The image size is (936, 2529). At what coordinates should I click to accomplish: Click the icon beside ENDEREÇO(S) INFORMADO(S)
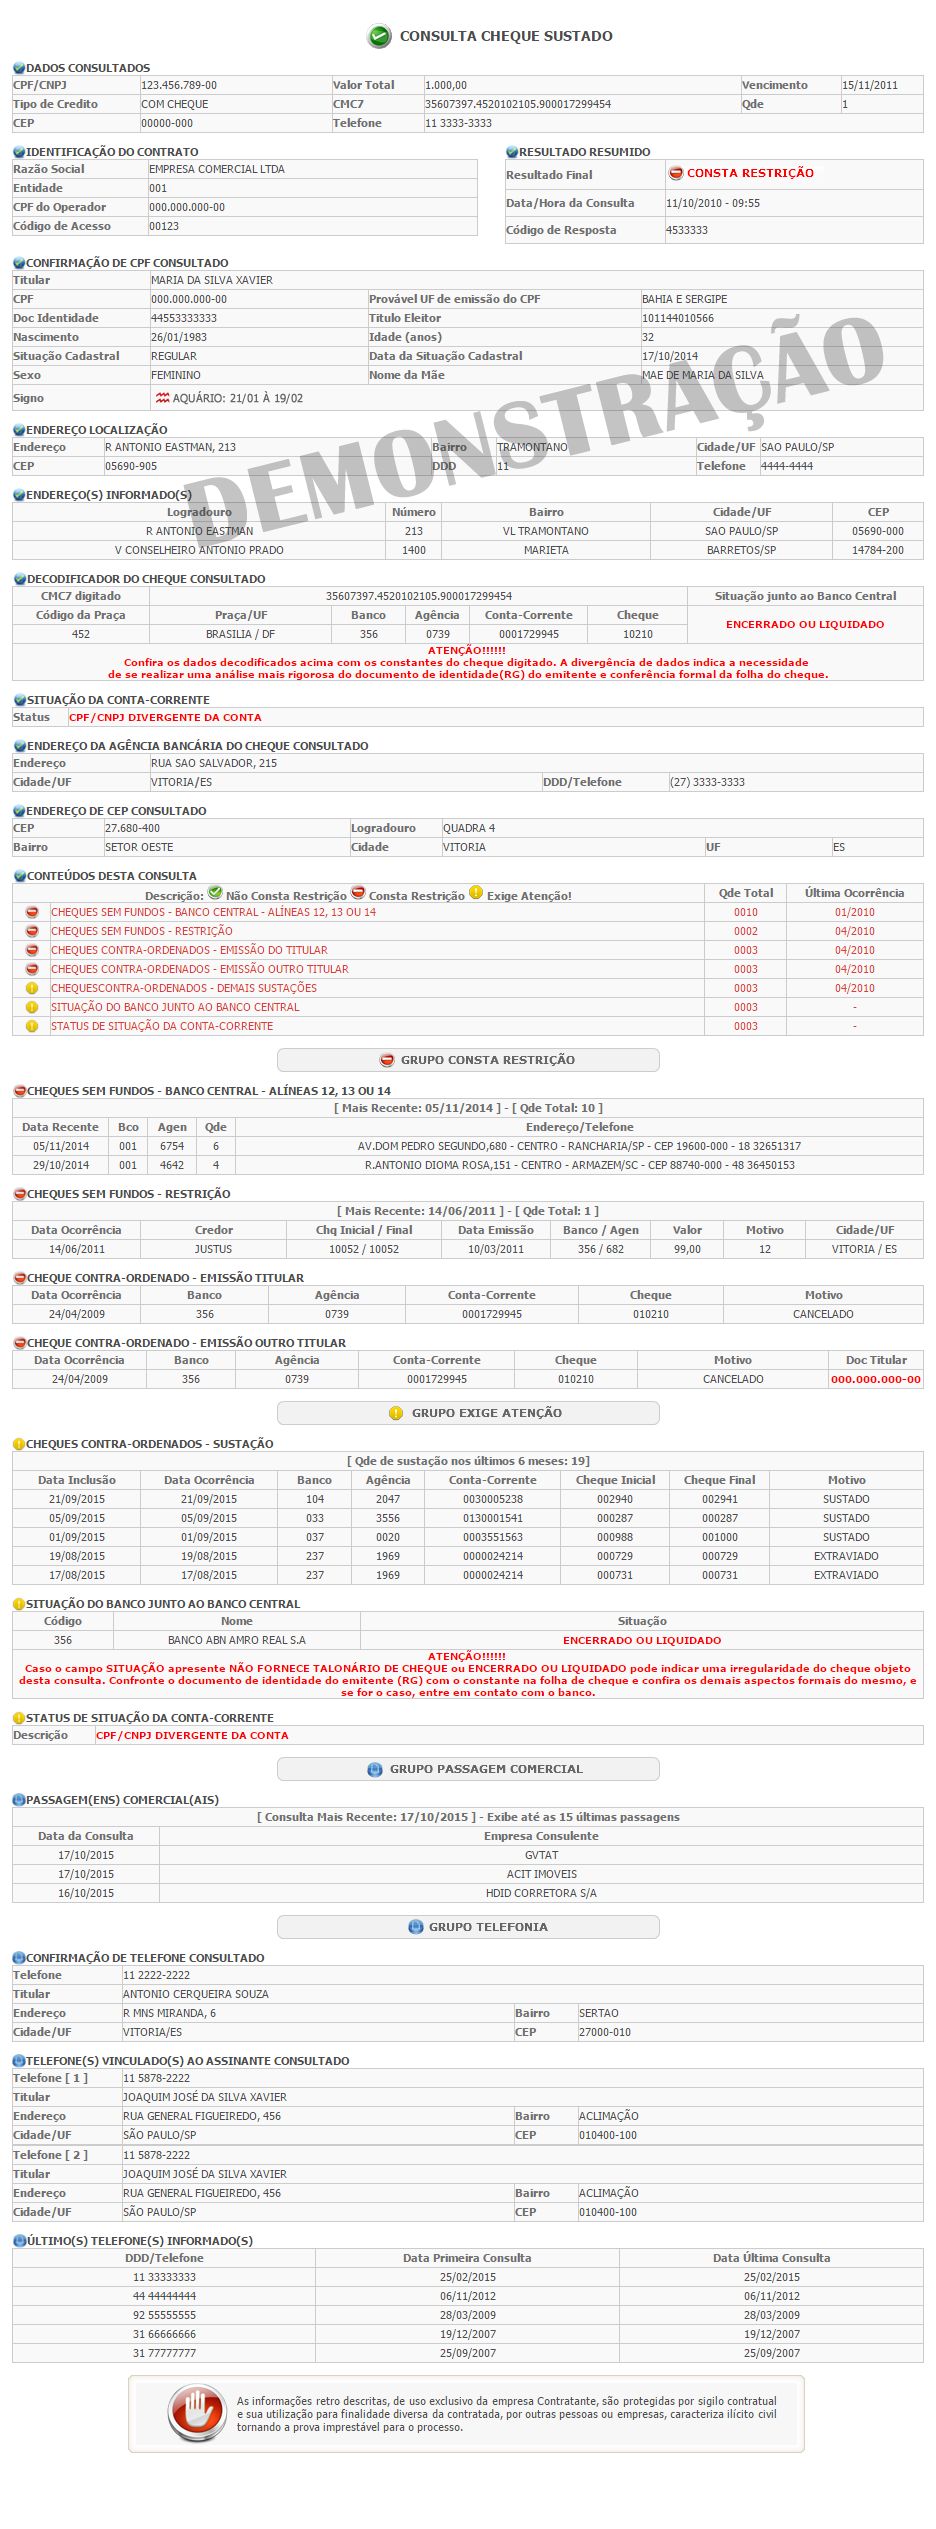[19, 495]
